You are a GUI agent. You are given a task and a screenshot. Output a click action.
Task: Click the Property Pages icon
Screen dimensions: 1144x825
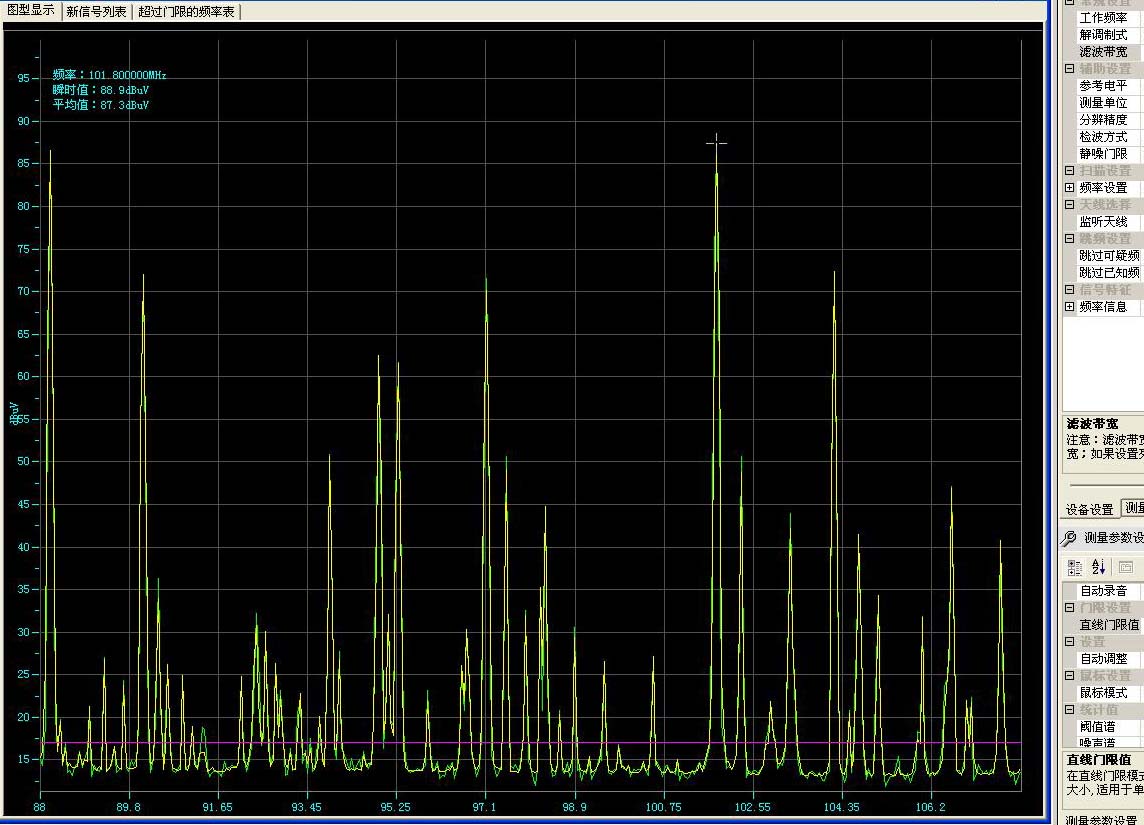(x=1125, y=567)
